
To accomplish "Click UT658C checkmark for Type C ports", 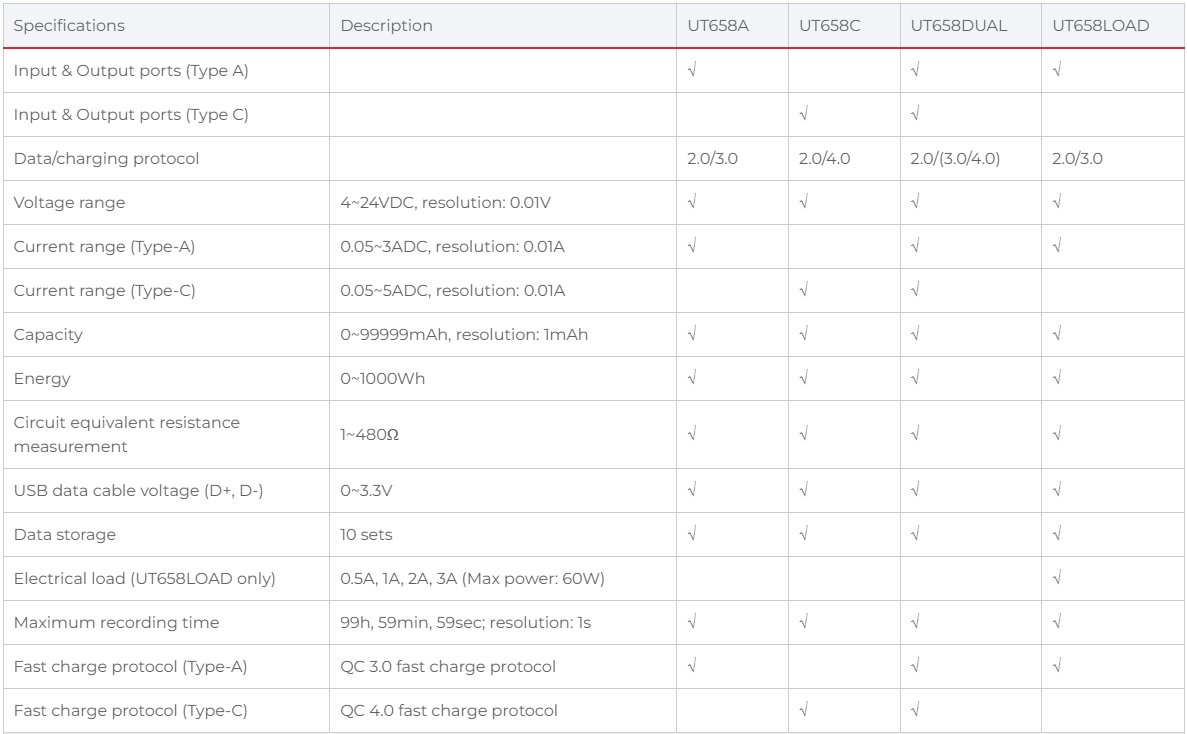I will pyautogui.click(x=804, y=115).
